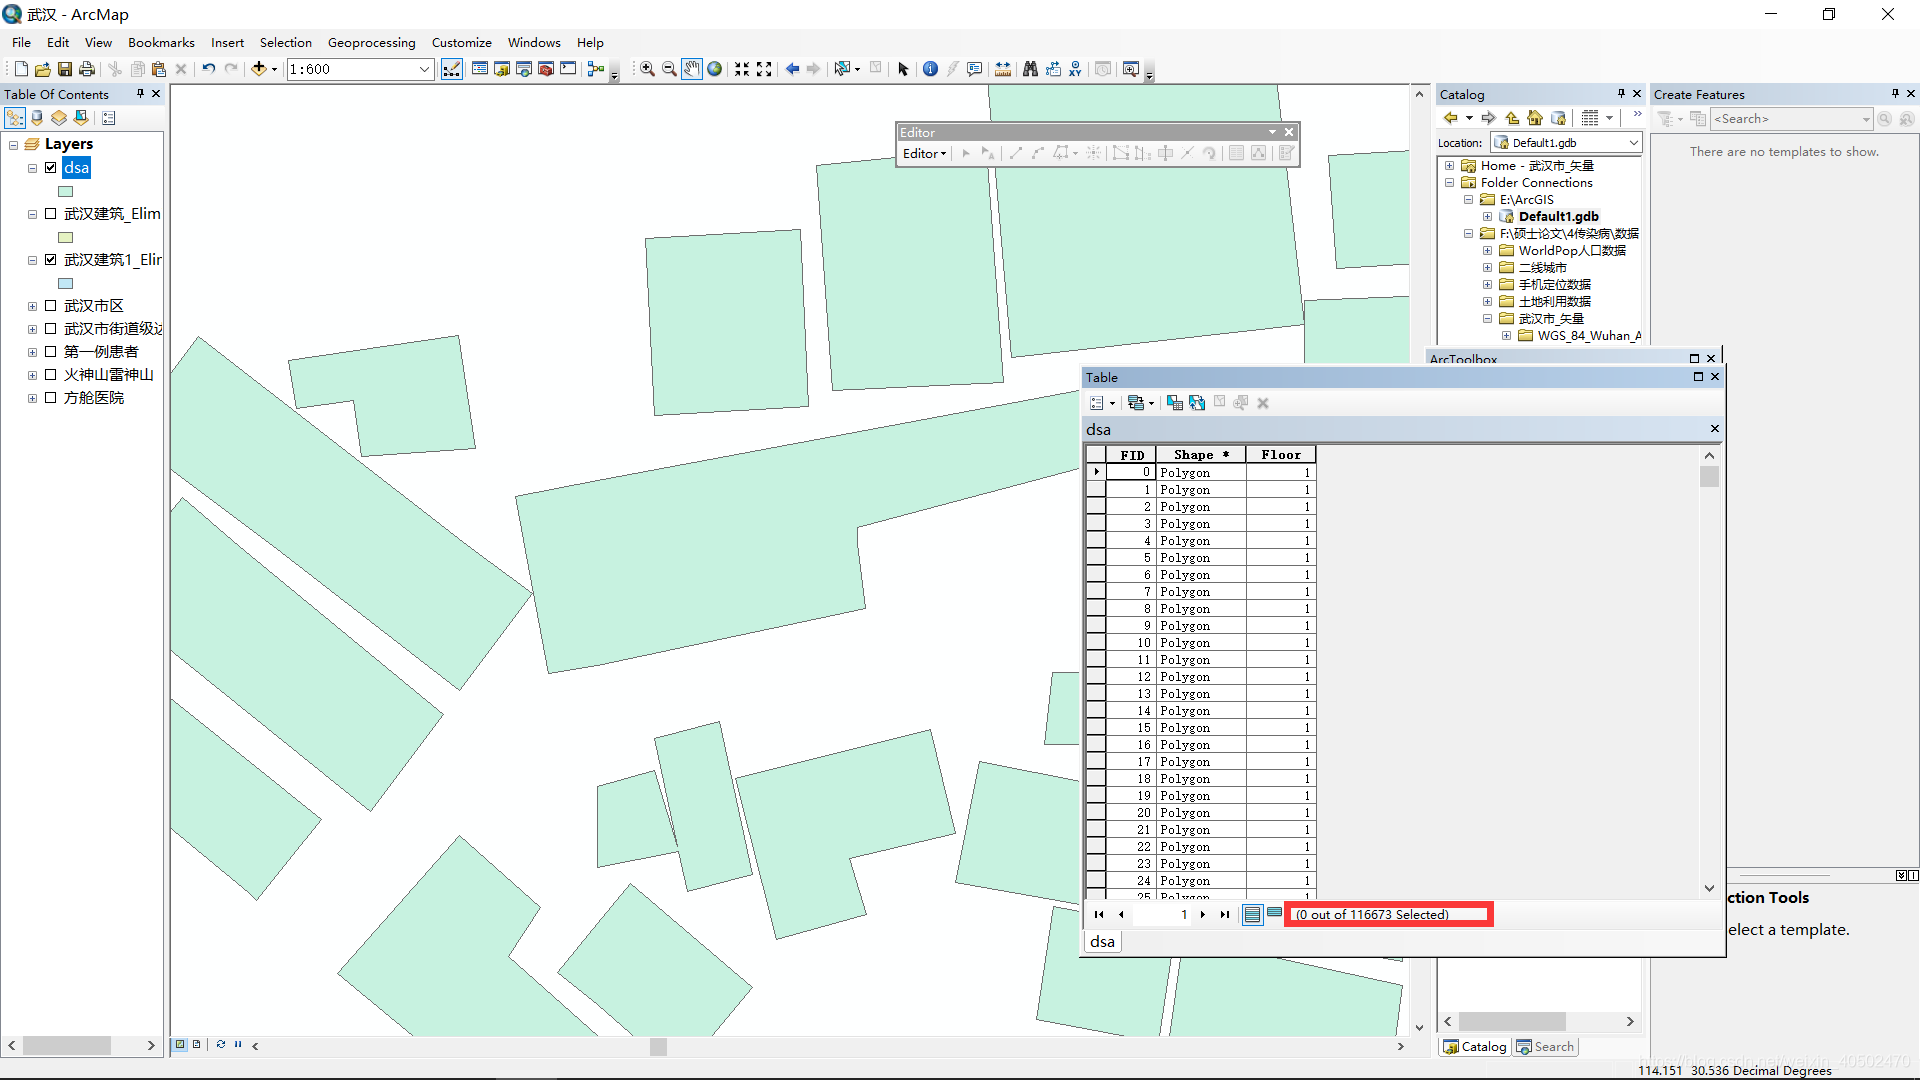Viewport: 1920px width, 1080px height.
Task: Click the Go To Last Record button
Action: point(1224,915)
